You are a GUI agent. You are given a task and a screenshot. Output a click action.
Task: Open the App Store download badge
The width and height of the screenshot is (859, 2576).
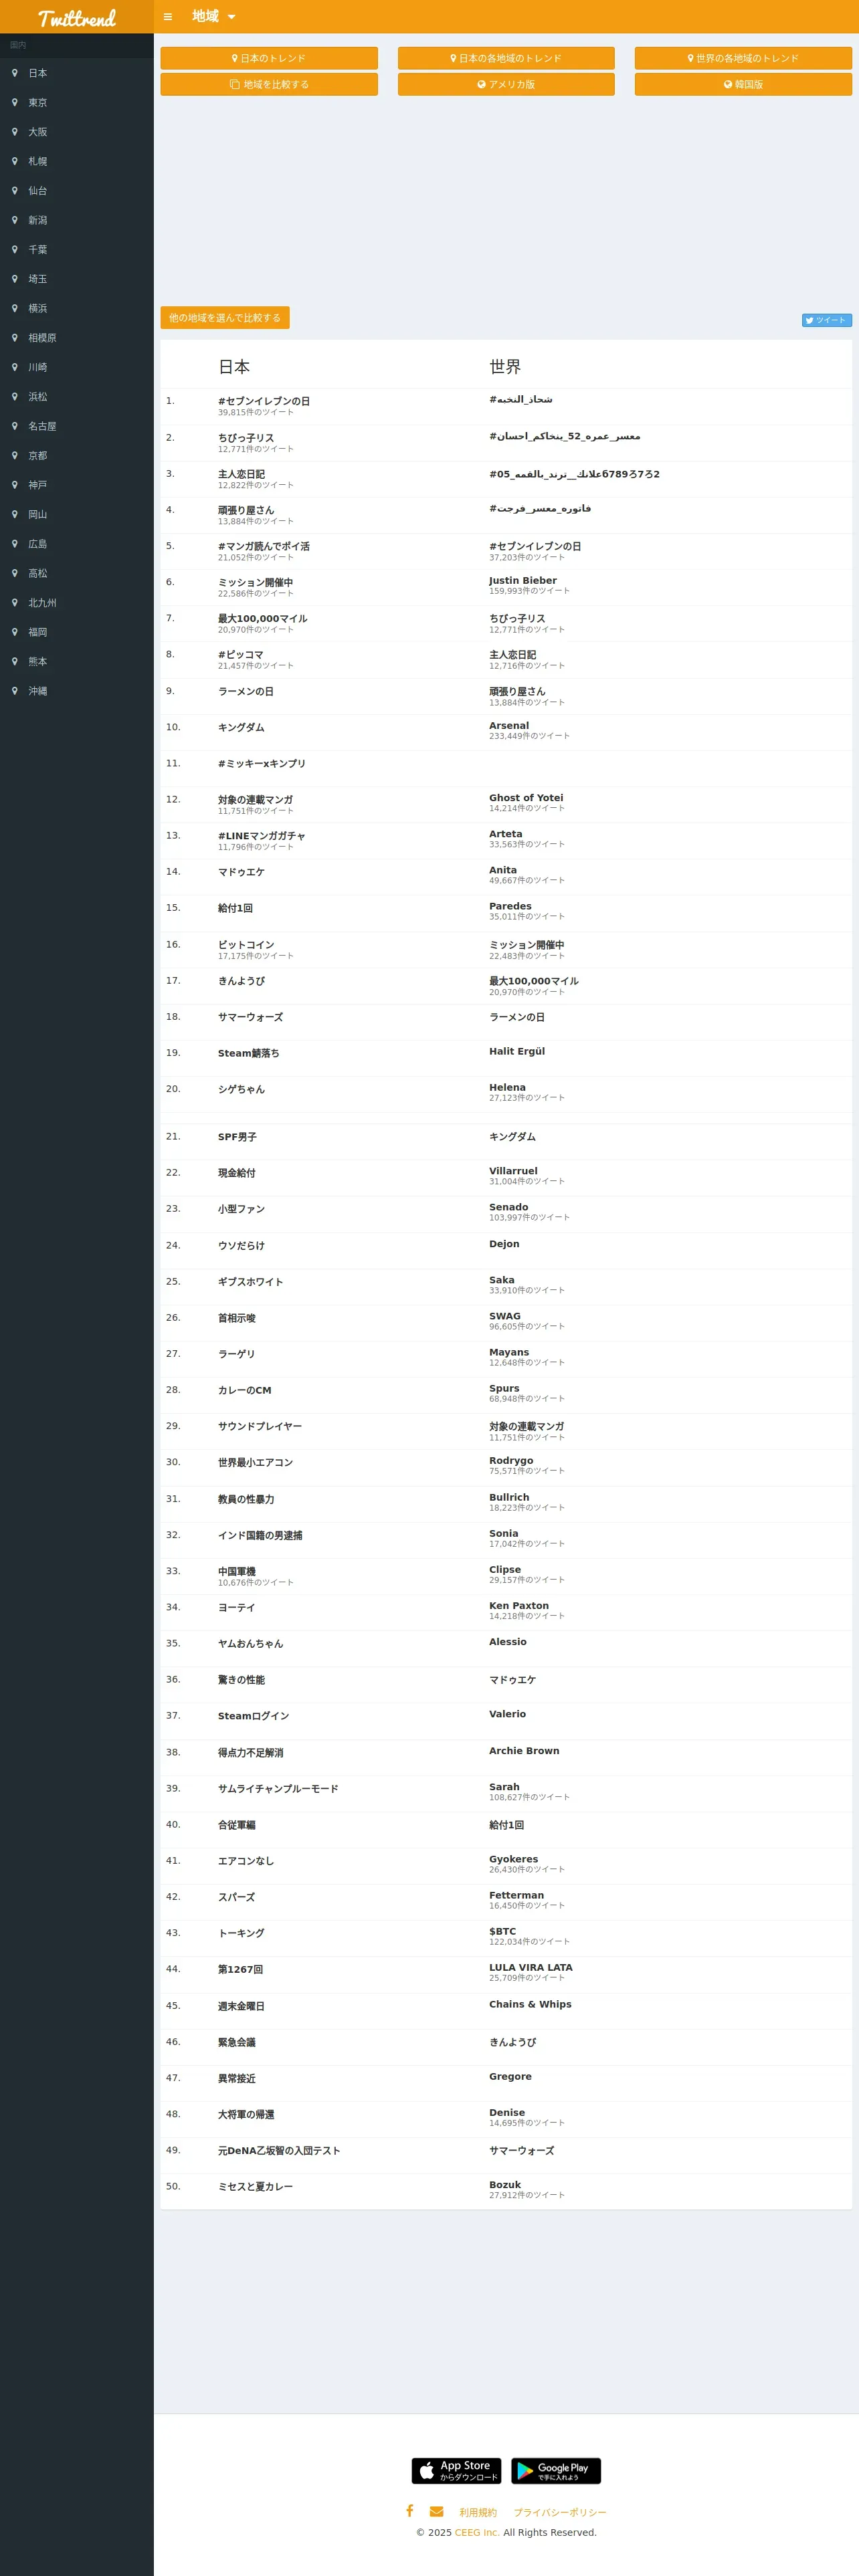point(456,2470)
